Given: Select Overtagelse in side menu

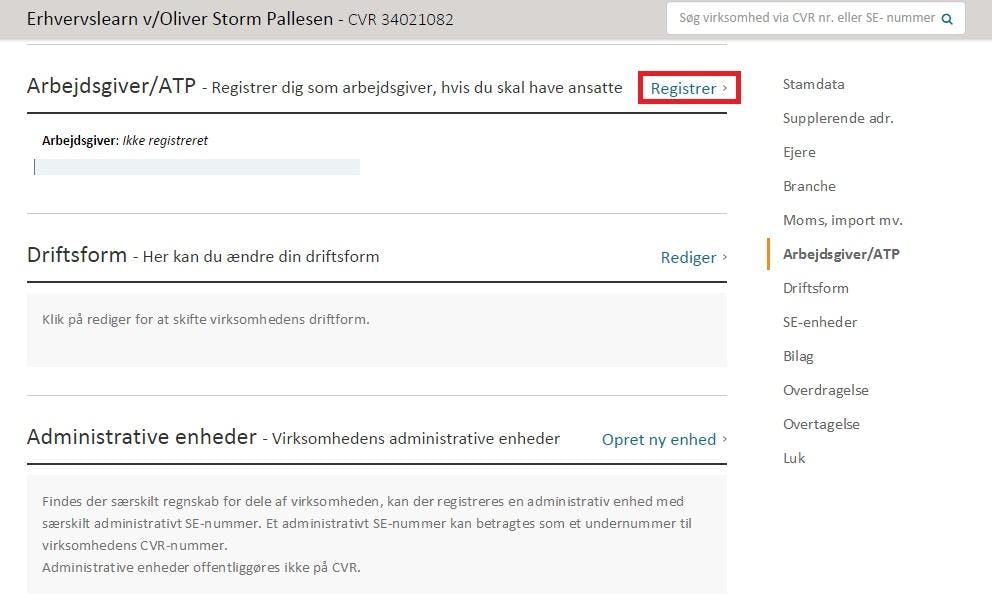Looking at the screenshot, I should [821, 424].
